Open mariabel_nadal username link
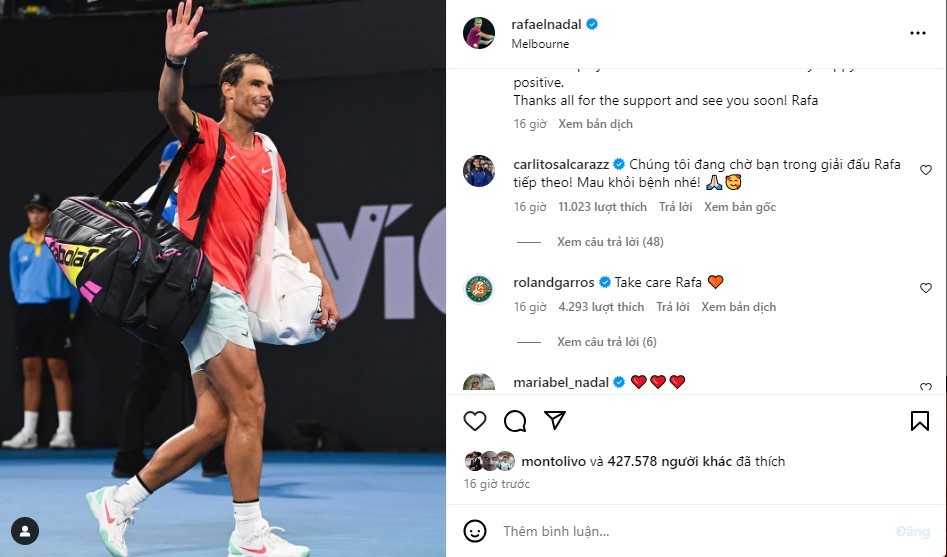Image resolution: width=947 pixels, height=557 pixels. [x=560, y=382]
